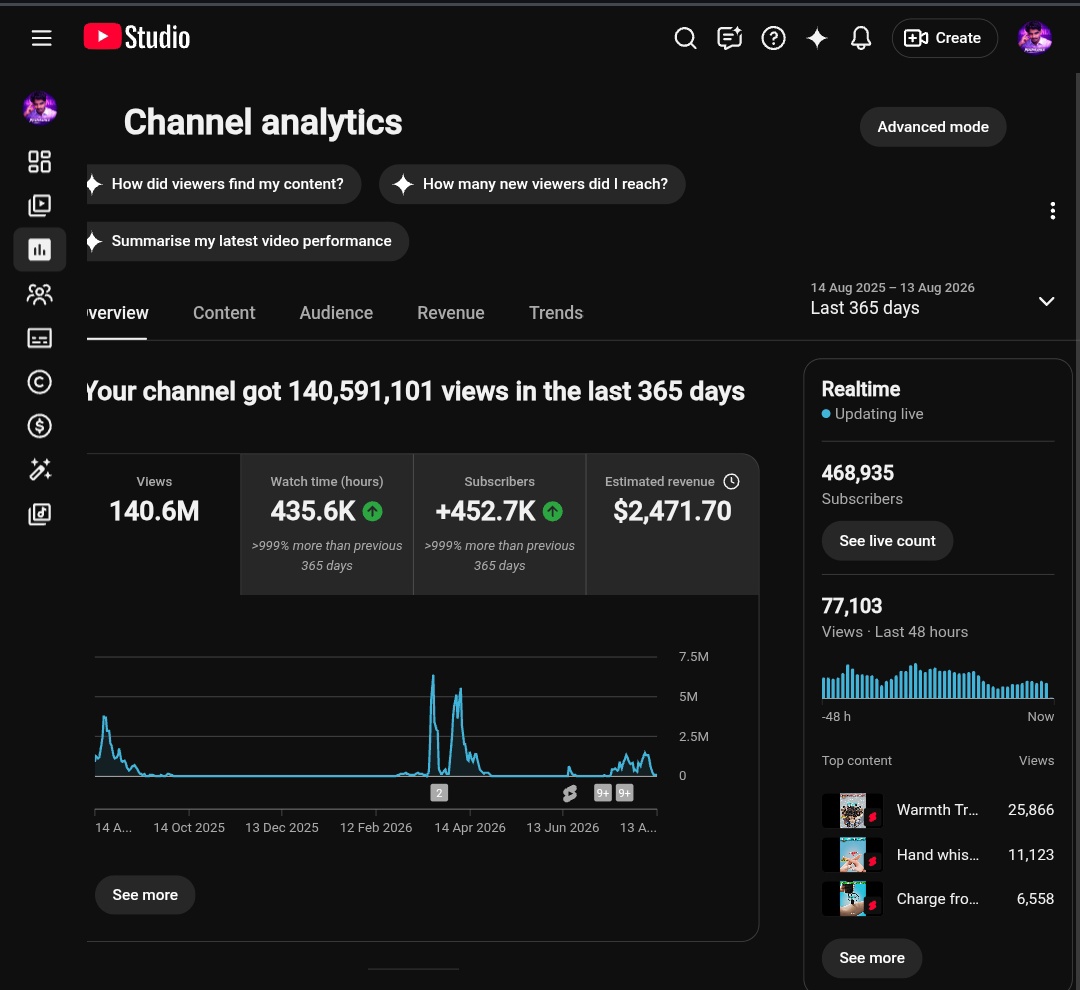
Task: Click the Create button
Action: tap(944, 38)
